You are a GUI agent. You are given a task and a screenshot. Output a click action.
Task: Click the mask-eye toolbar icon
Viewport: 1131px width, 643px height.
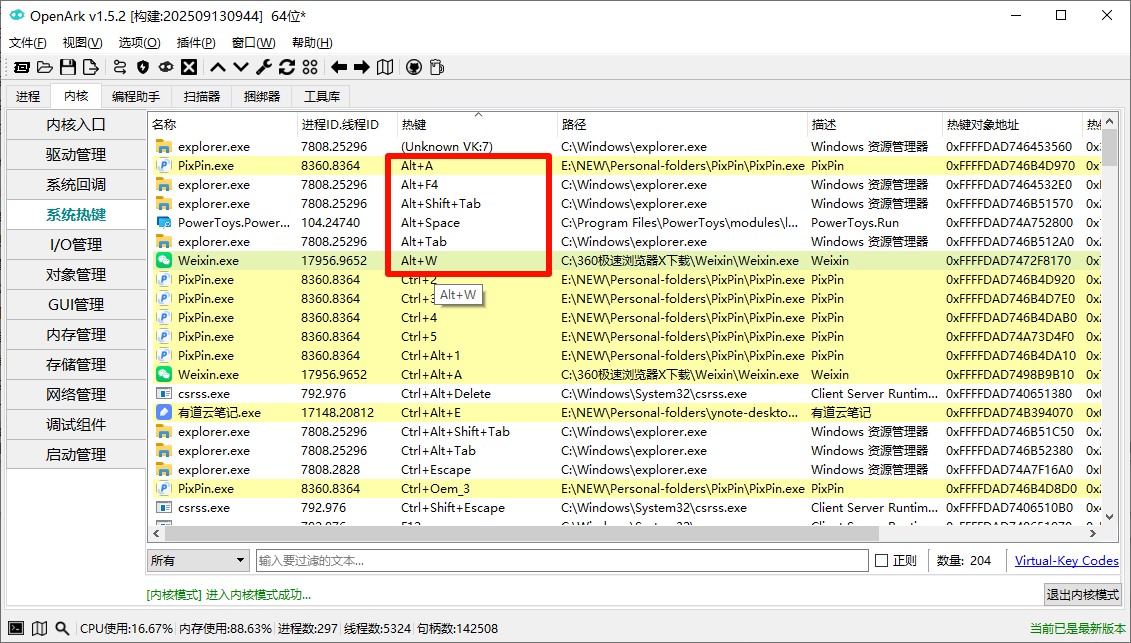pos(166,68)
